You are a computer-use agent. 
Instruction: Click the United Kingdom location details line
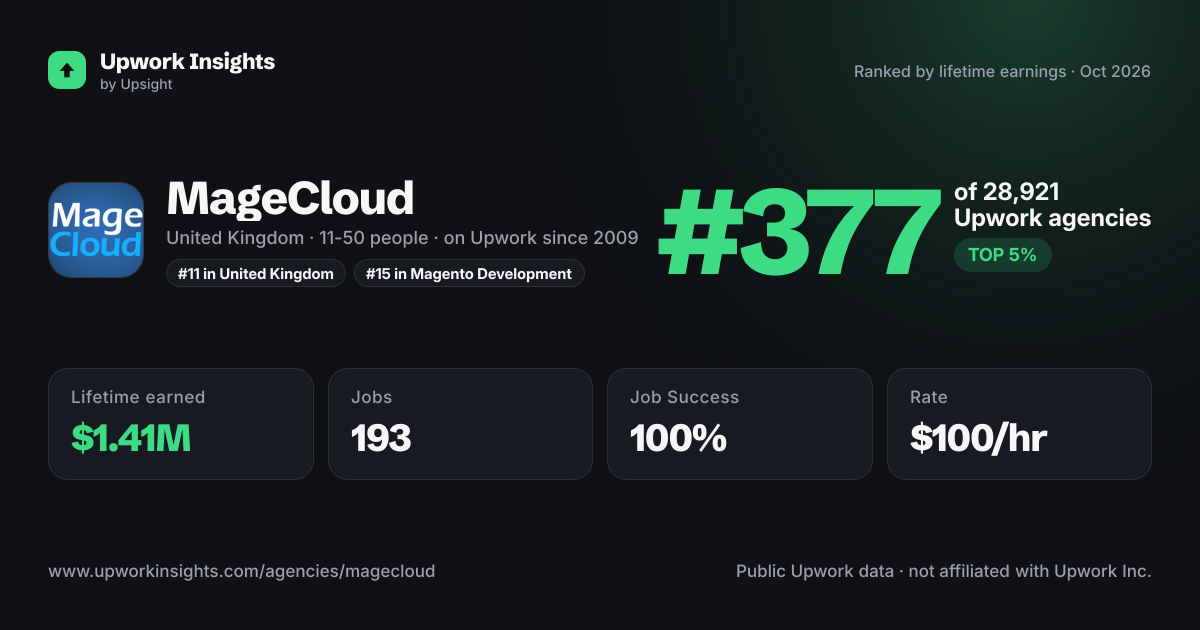(x=402, y=239)
